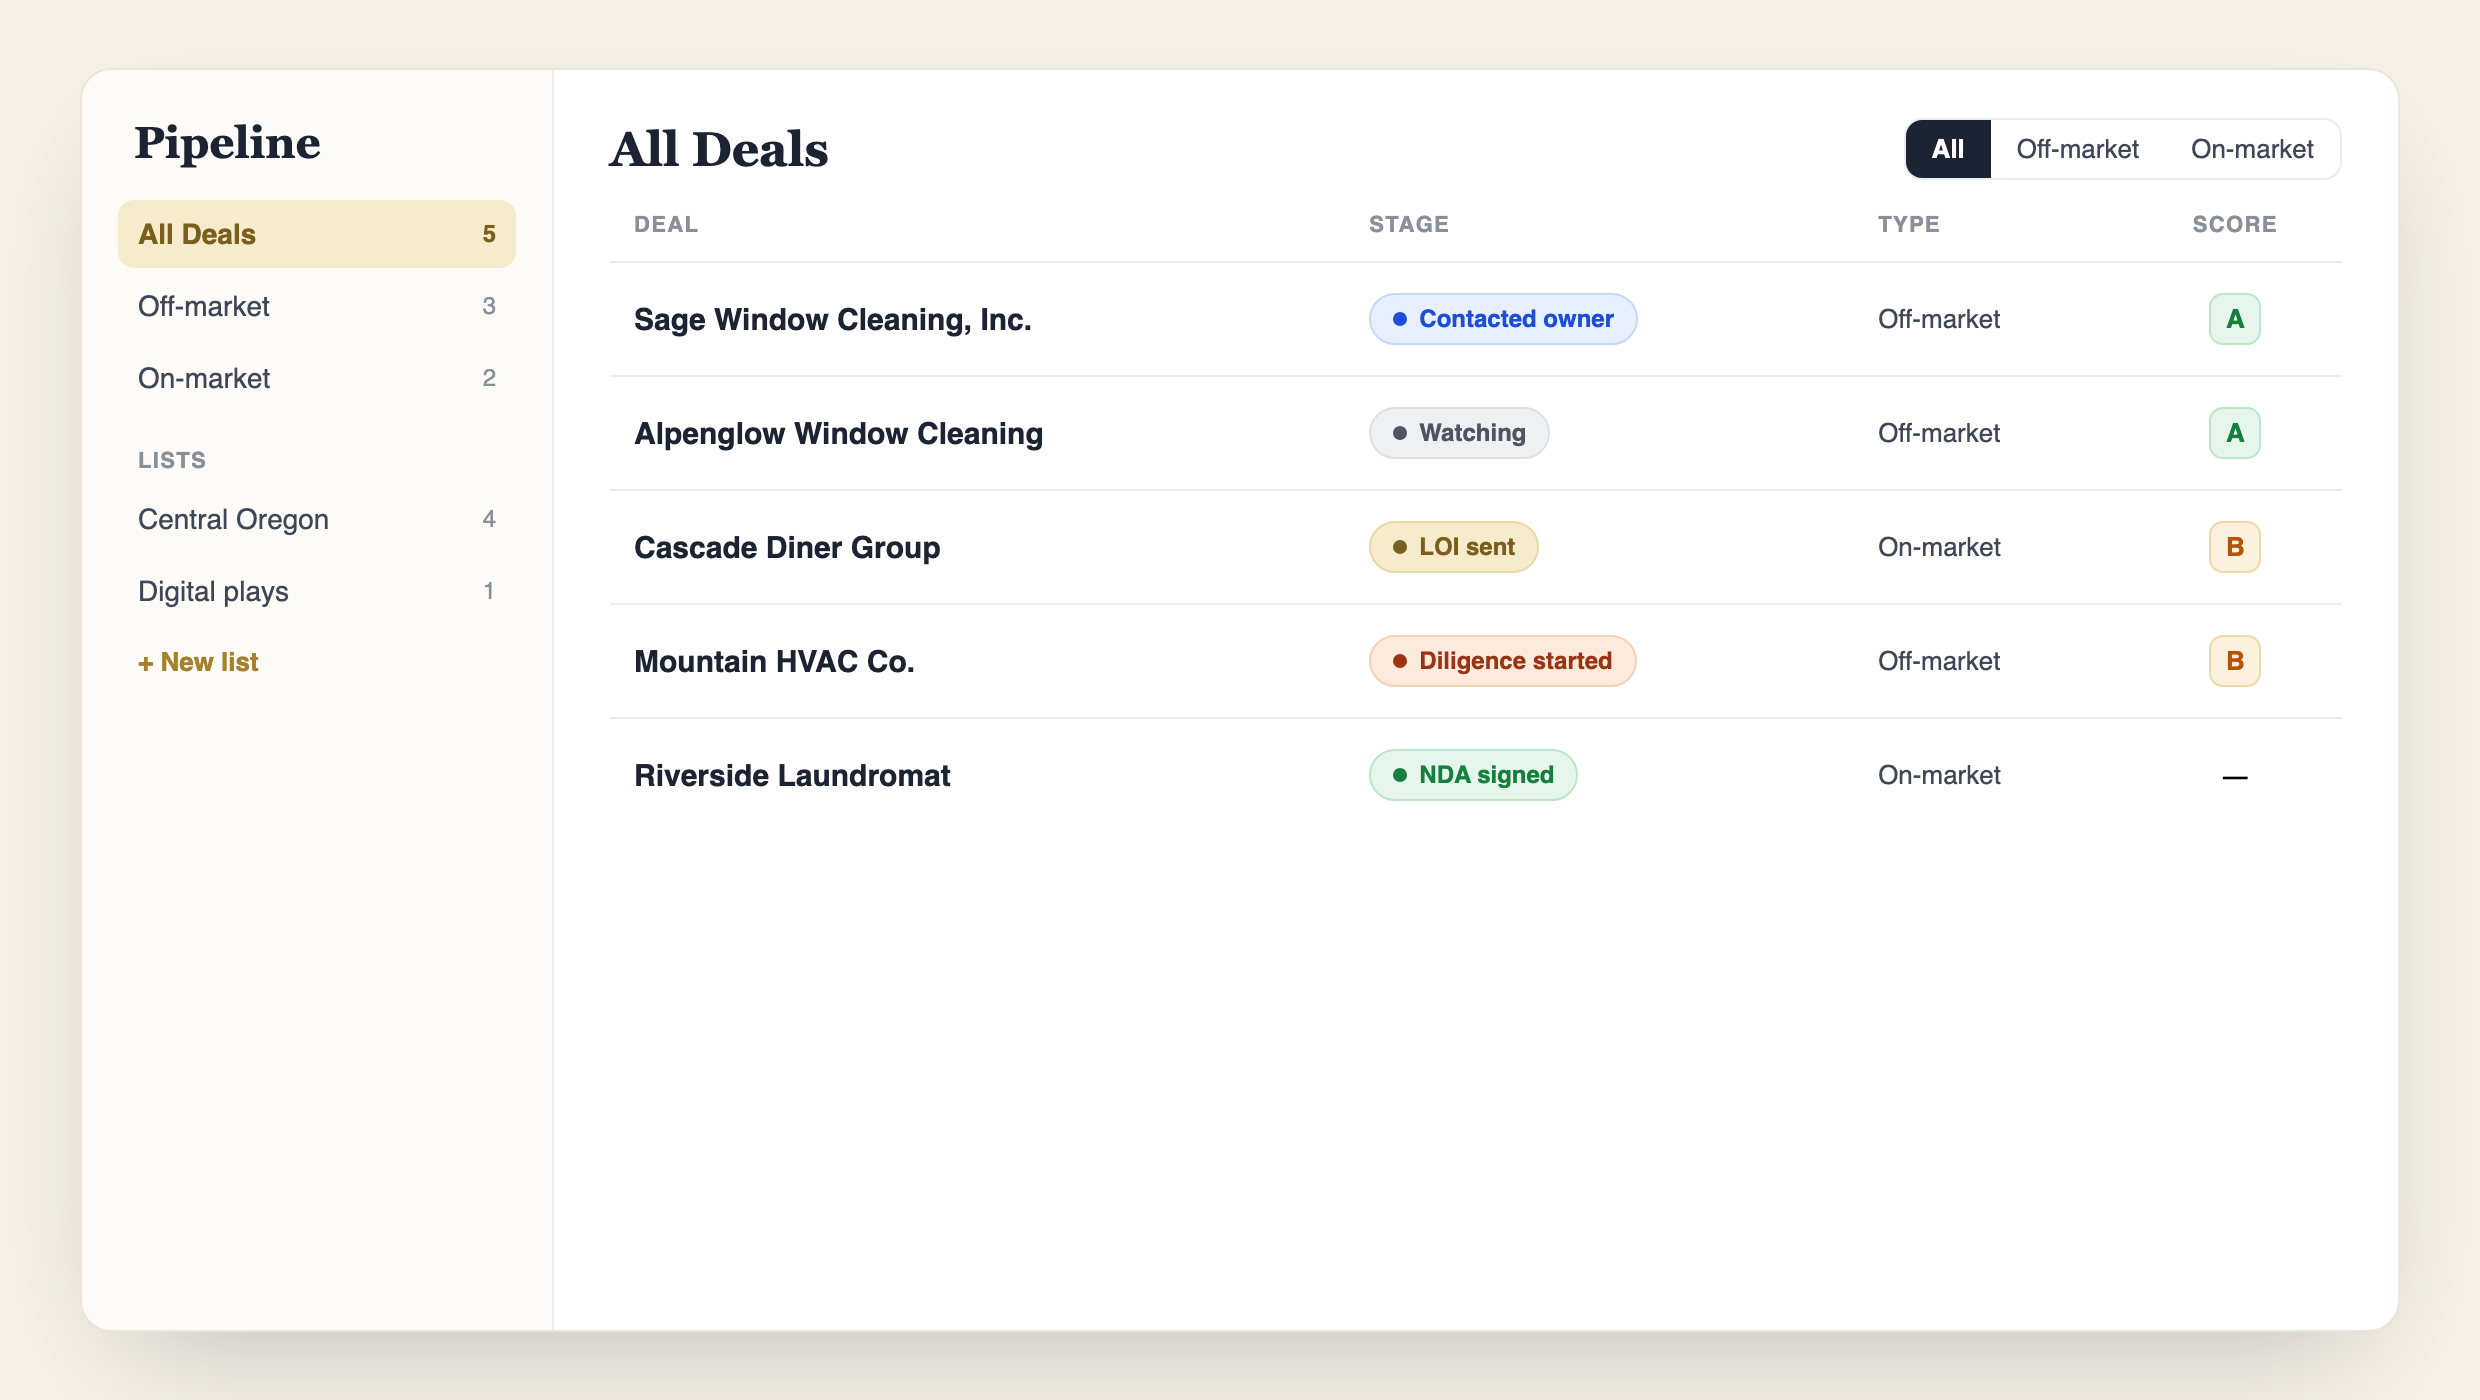2480x1400 pixels.
Task: Click the Diligence started stage badge
Action: pyautogui.click(x=1502, y=661)
